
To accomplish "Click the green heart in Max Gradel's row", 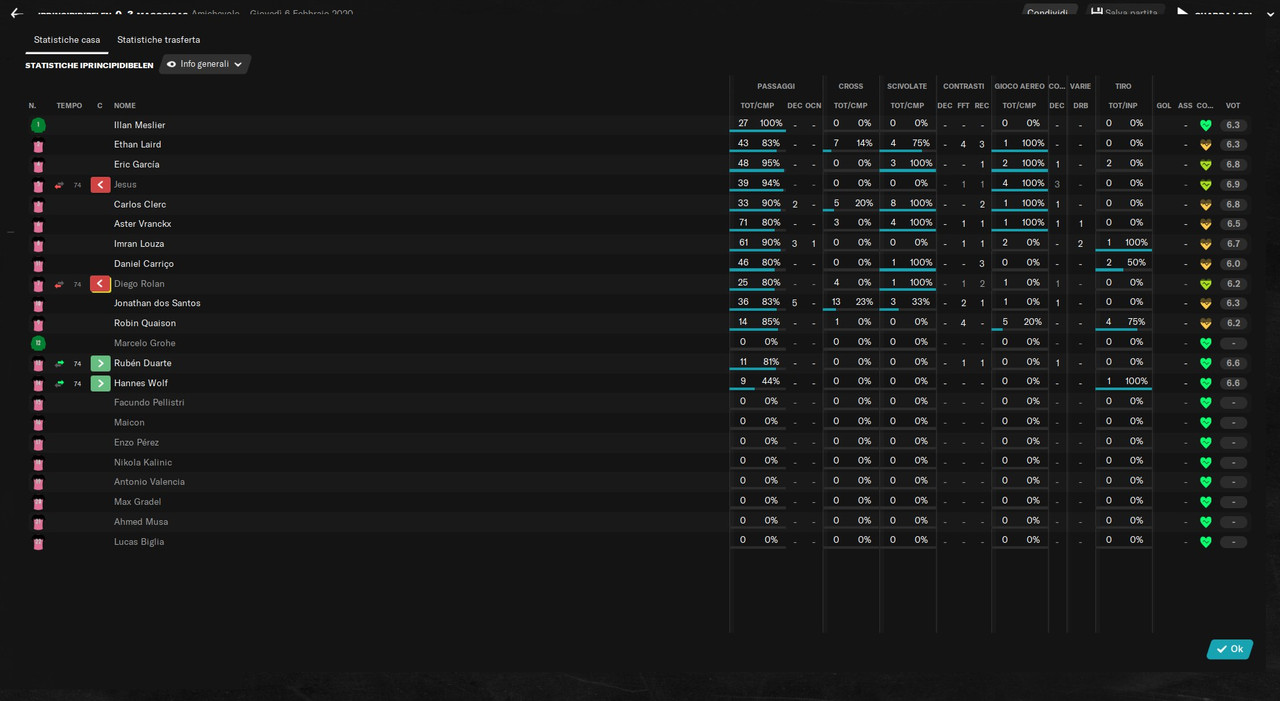I will click(x=1205, y=502).
